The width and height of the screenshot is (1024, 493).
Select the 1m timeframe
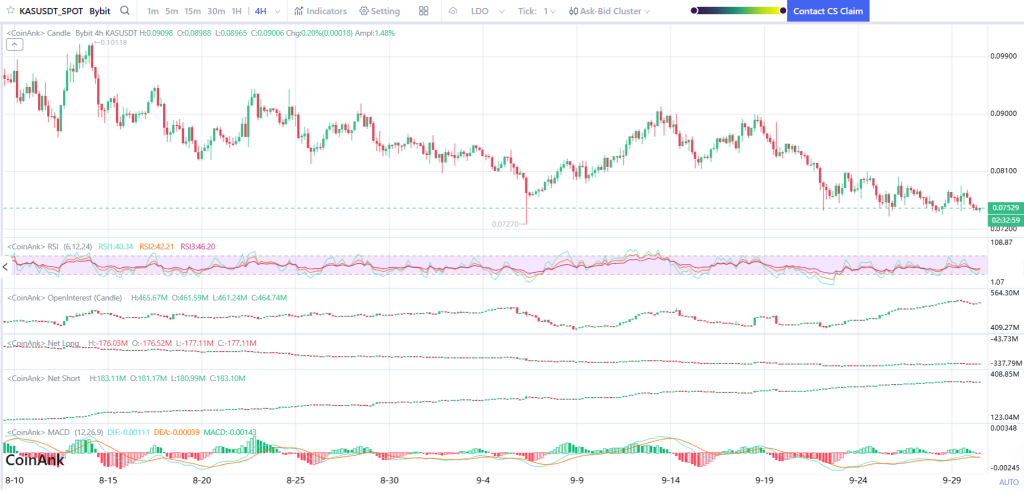[x=152, y=11]
